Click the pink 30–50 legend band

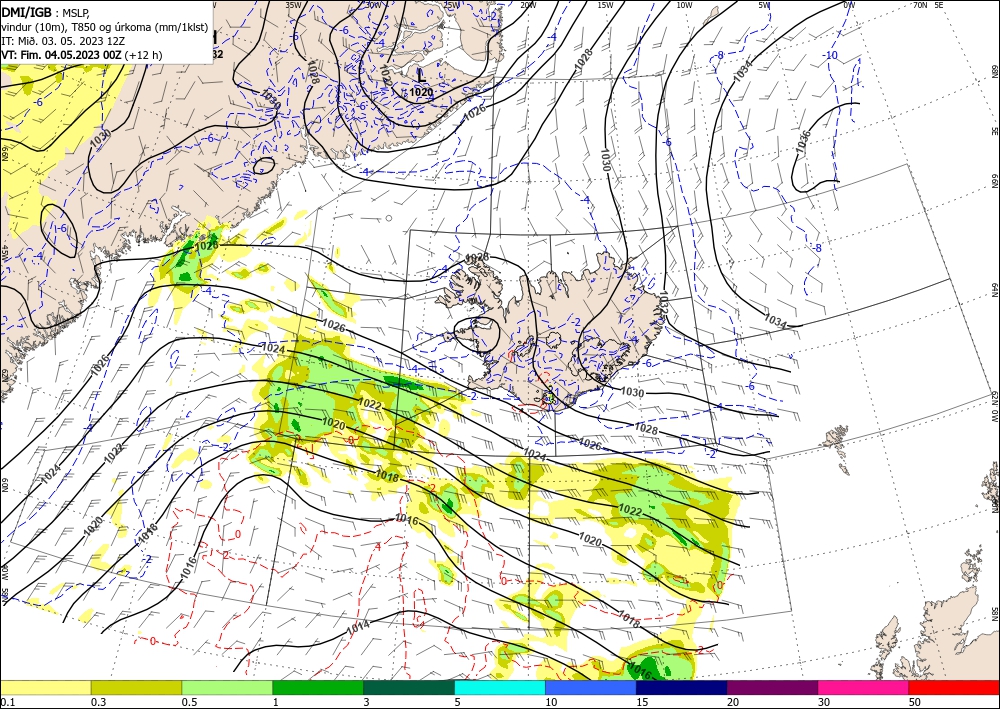pyautogui.click(x=864, y=687)
